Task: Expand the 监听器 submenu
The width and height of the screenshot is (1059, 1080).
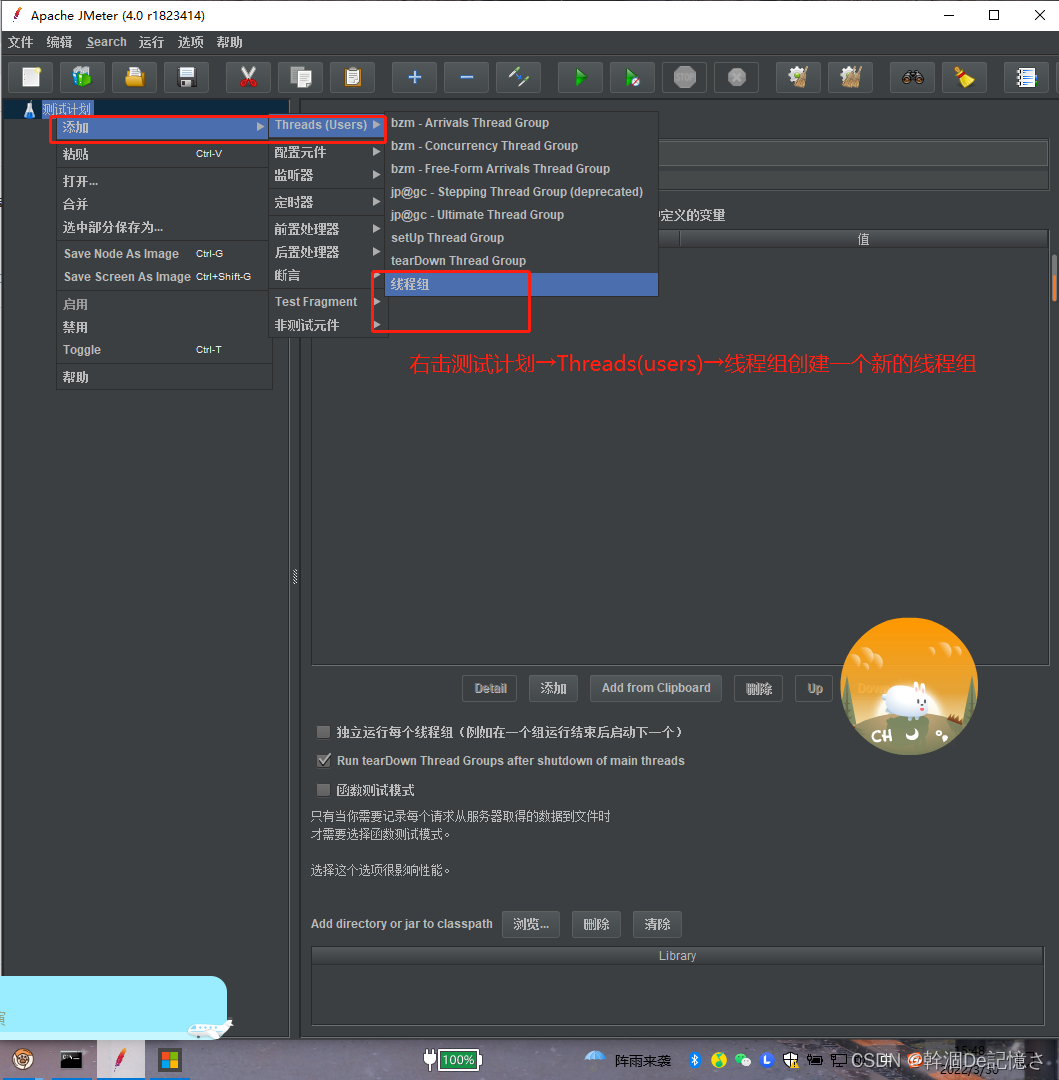Action: point(327,175)
